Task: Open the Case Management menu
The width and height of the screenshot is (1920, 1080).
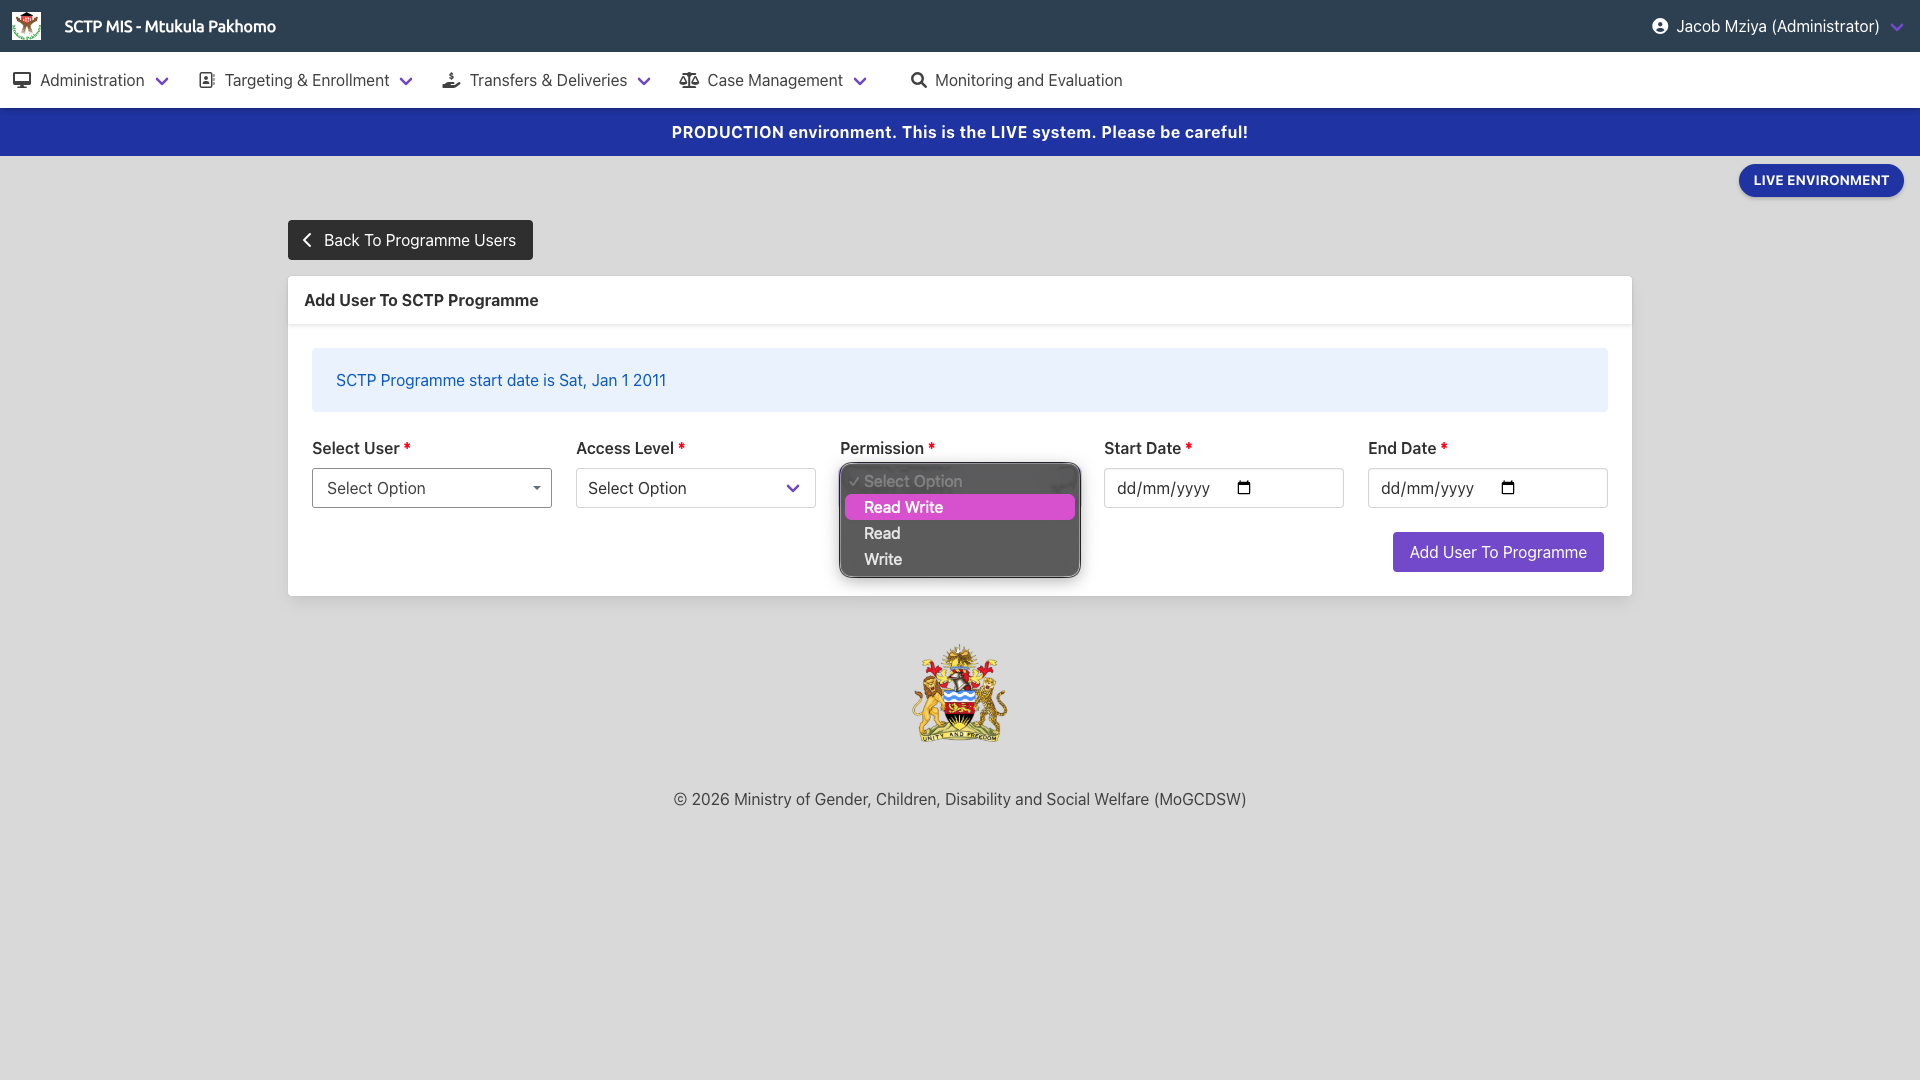Action: pyautogui.click(x=773, y=80)
